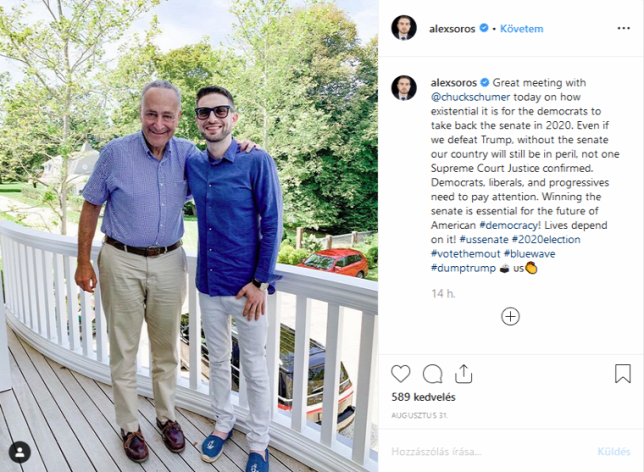644x472 pixels.
Task: Open the #bluewave hashtag
Action: [529, 254]
